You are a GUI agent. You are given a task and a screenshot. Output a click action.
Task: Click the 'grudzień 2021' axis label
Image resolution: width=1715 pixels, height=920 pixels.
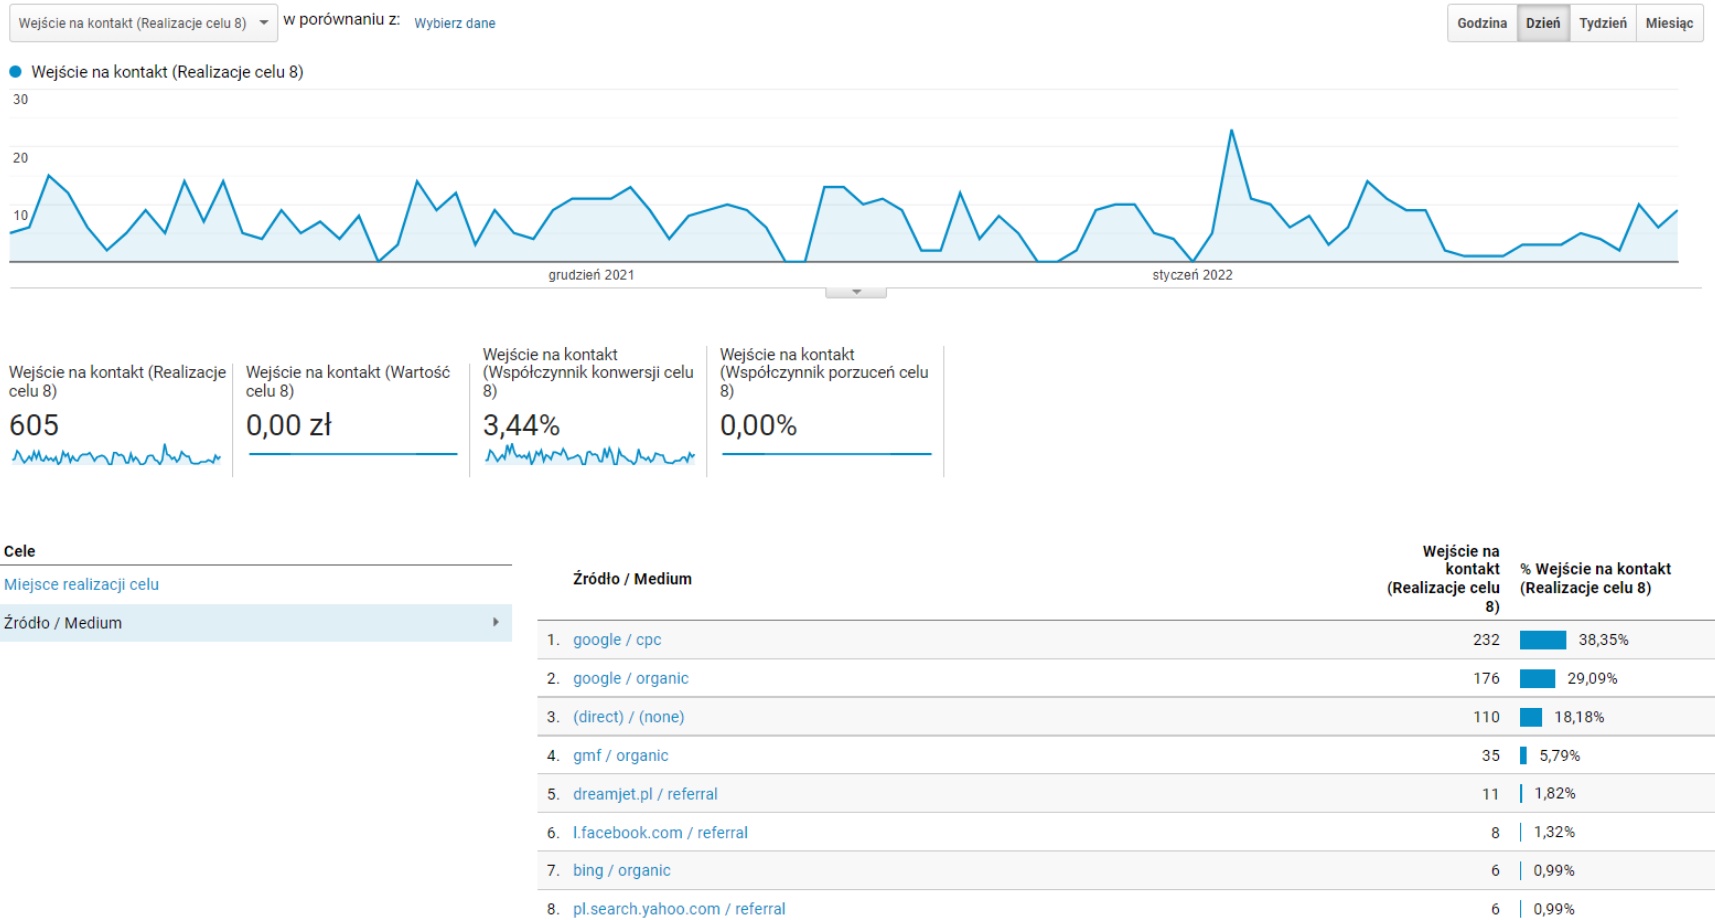(x=591, y=275)
